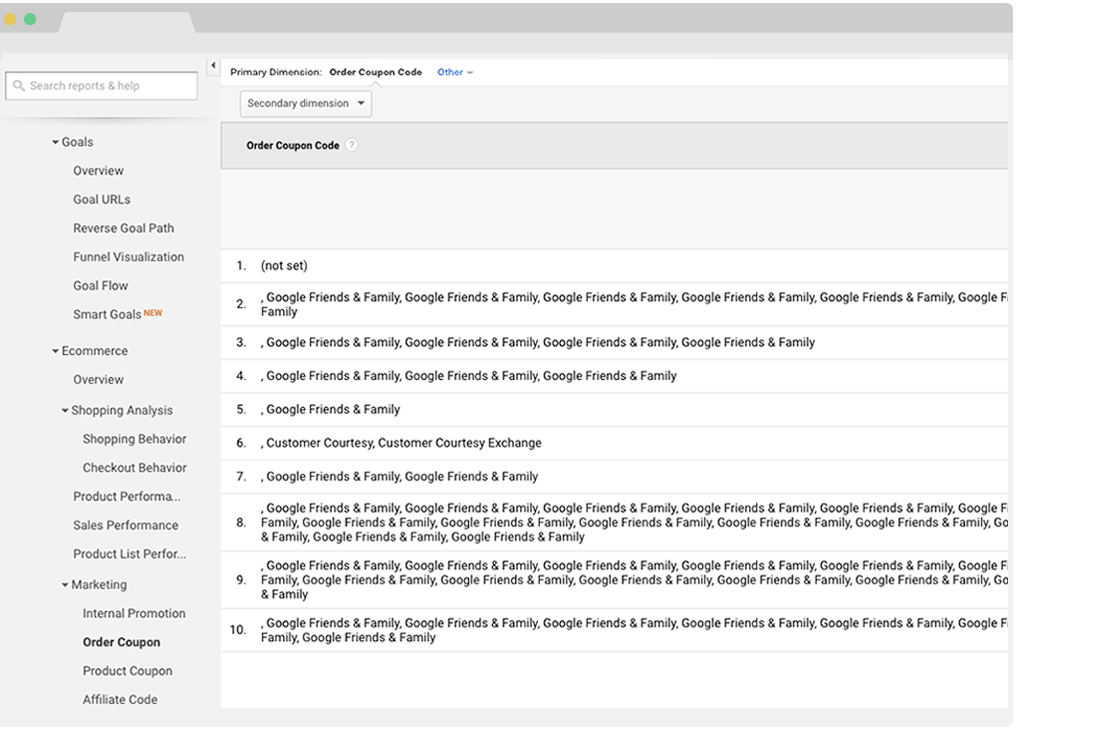Sort by the Order Coupon Code column header
The image size is (1094, 732).
292,146
